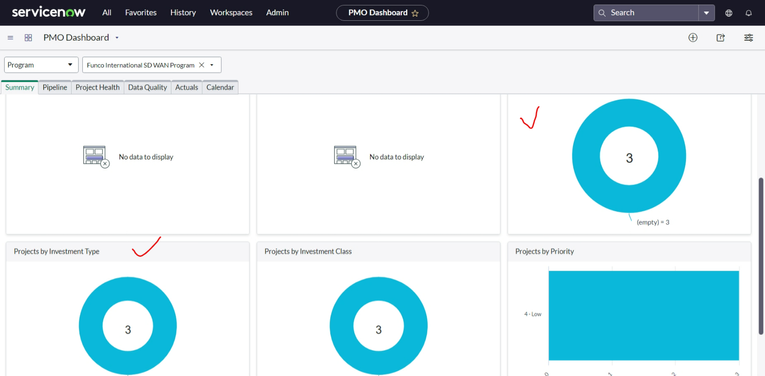Open the All menu
This screenshot has width=765, height=376.
click(107, 13)
